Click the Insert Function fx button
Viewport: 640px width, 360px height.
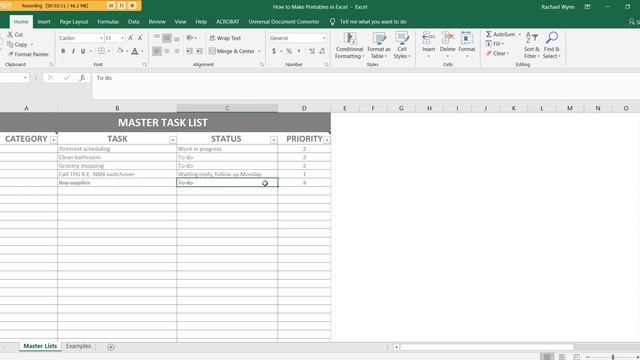(82, 78)
